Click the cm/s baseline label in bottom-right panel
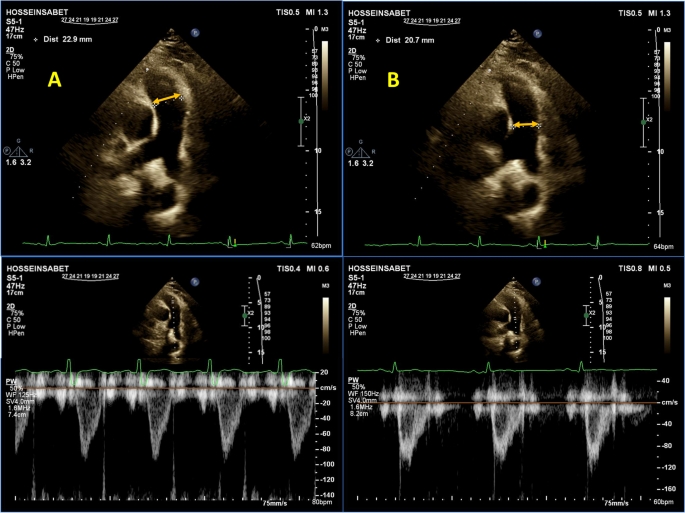Screen dimensions: 685x513 [x=668, y=402]
